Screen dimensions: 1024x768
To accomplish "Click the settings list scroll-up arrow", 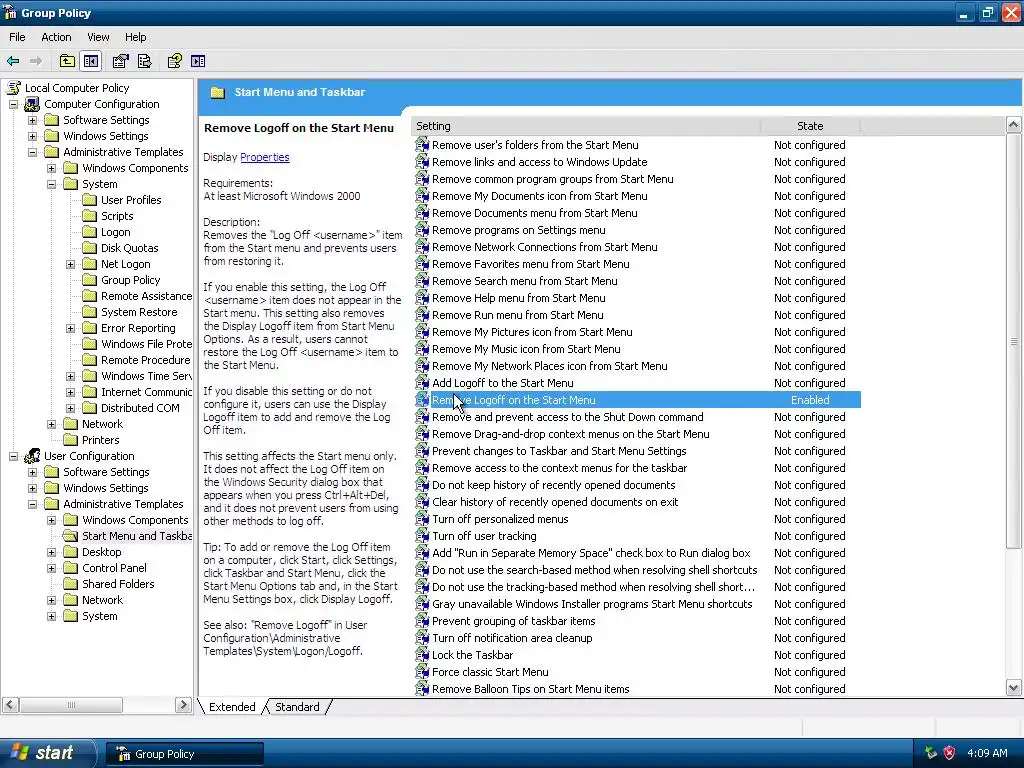I will pos(1014,125).
